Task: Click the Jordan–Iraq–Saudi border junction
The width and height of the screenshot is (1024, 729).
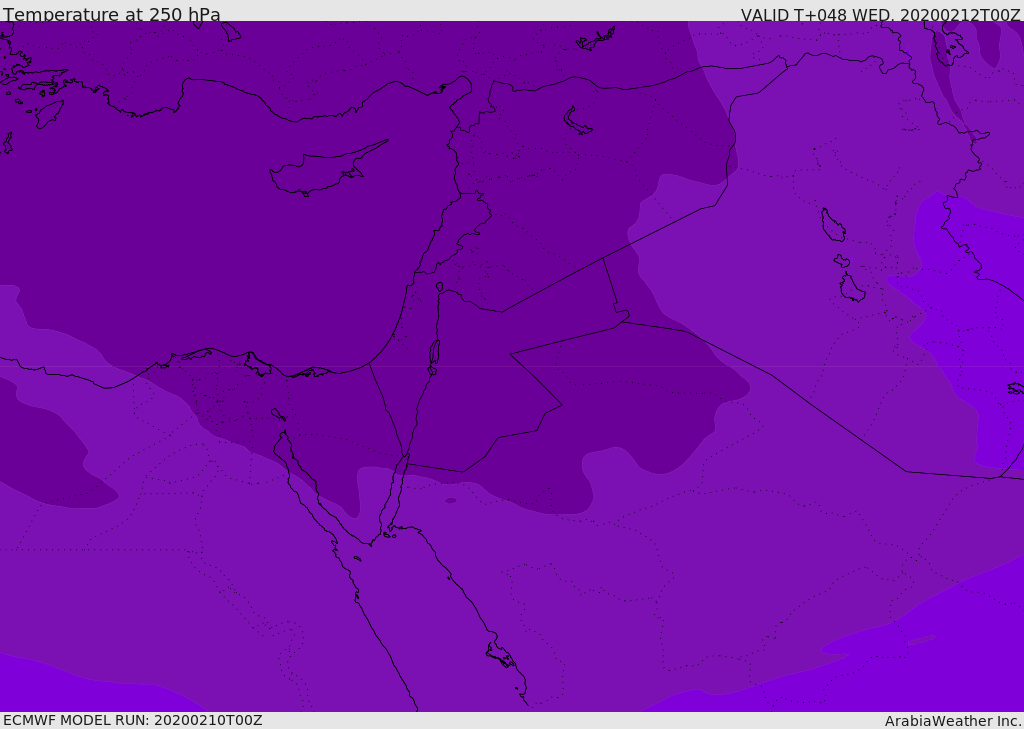Action: pyautogui.click(x=622, y=321)
